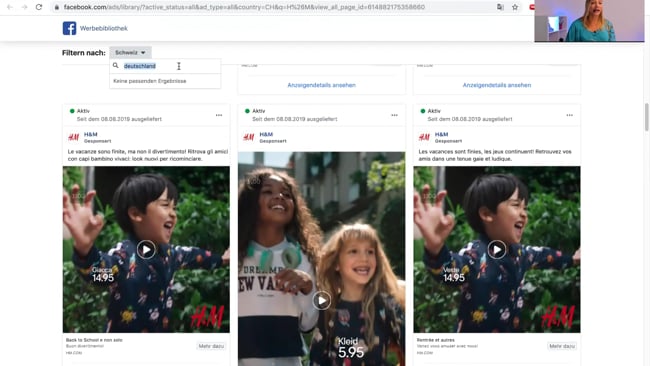650x366 pixels.
Task: Click 'Rentrée et autres' headline
Action: (436, 340)
